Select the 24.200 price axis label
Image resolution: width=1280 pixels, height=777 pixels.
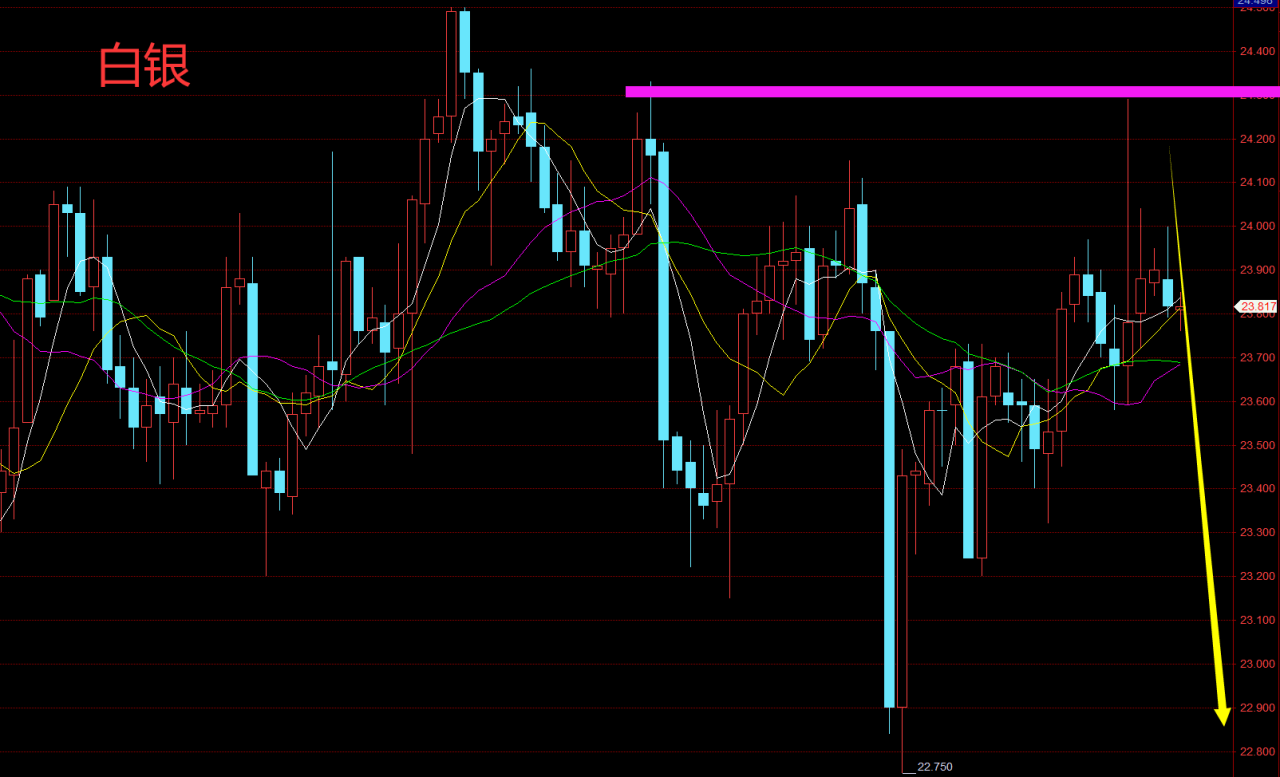[x=1258, y=139]
